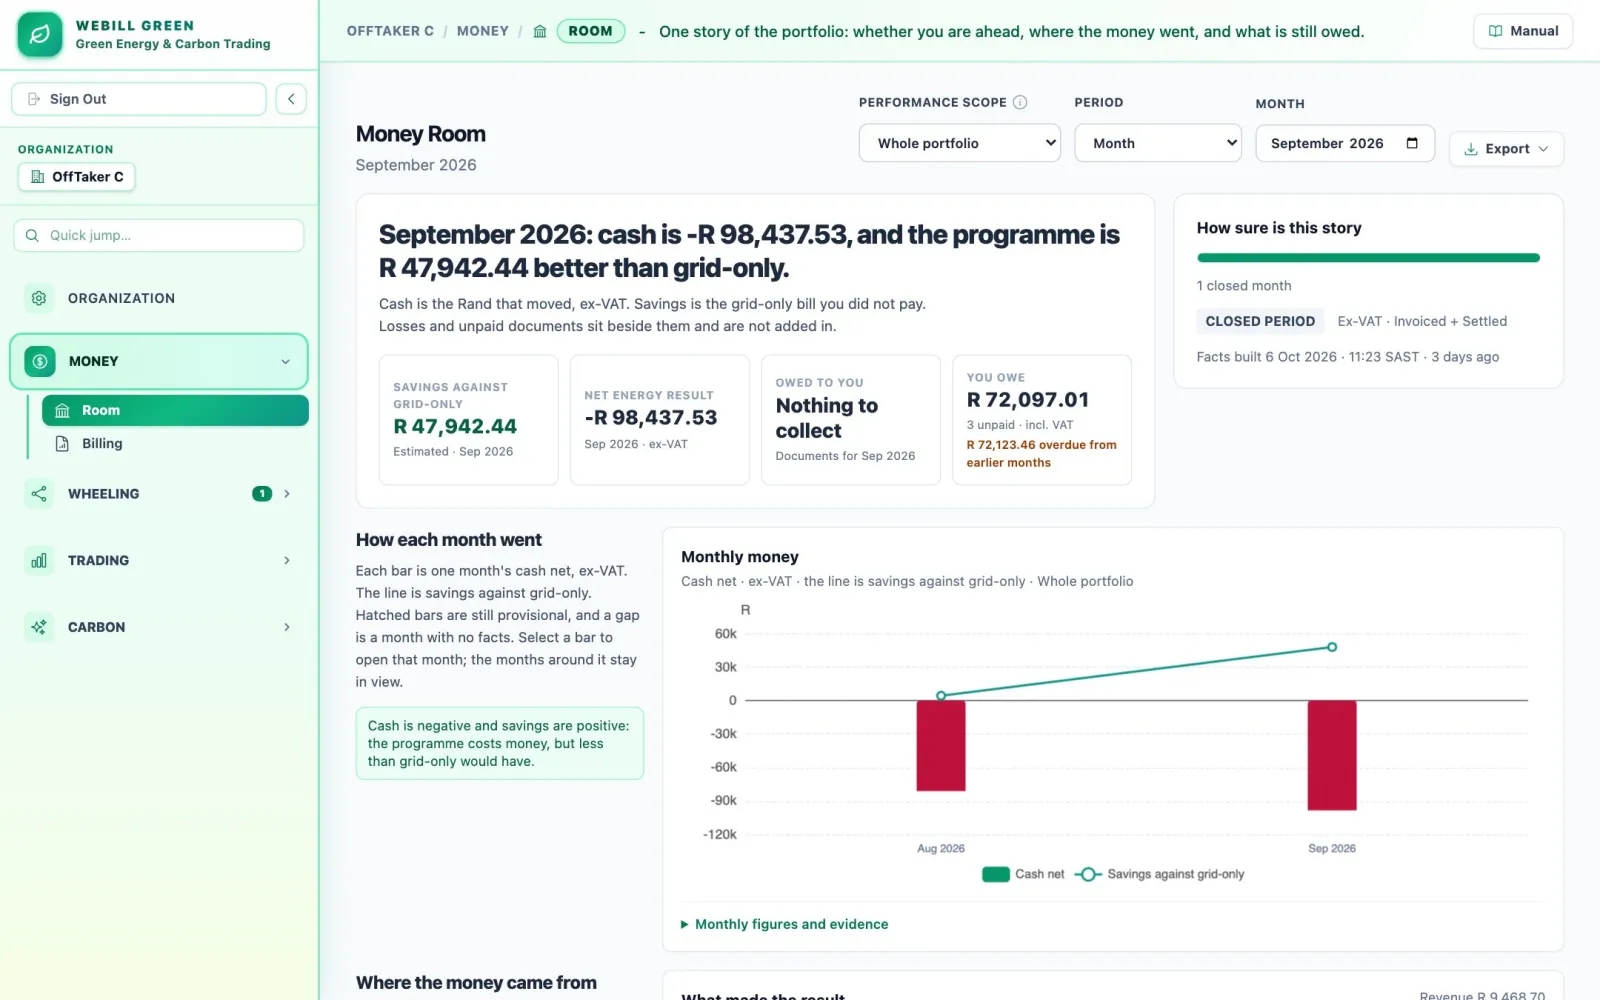
Task: Select the Trading menu item
Action: click(159, 561)
